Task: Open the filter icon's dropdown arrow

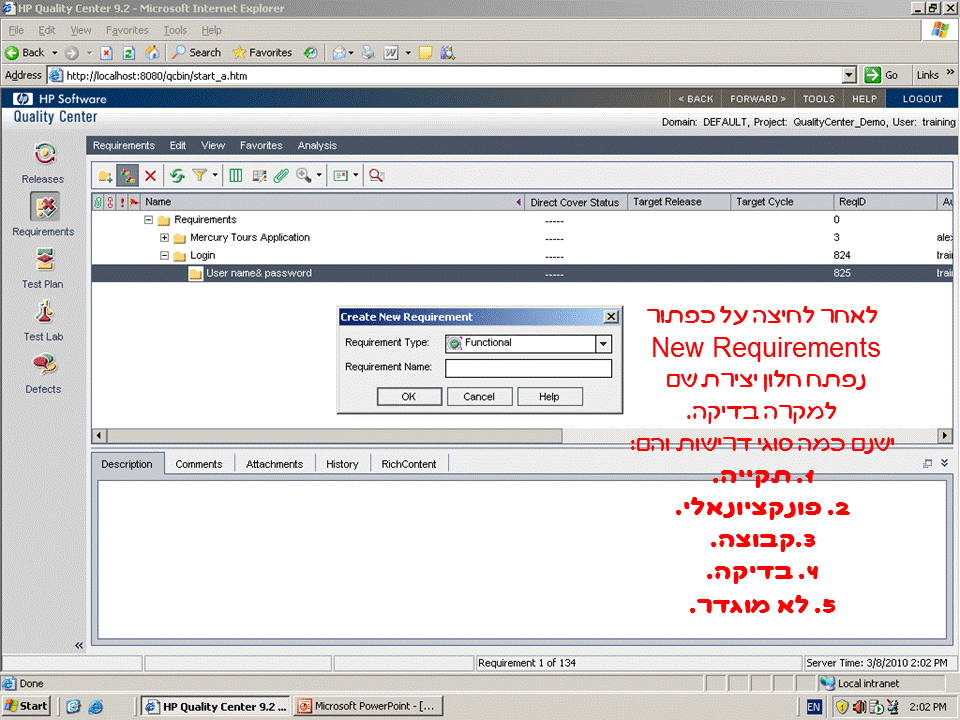Action: pyautogui.click(x=215, y=176)
